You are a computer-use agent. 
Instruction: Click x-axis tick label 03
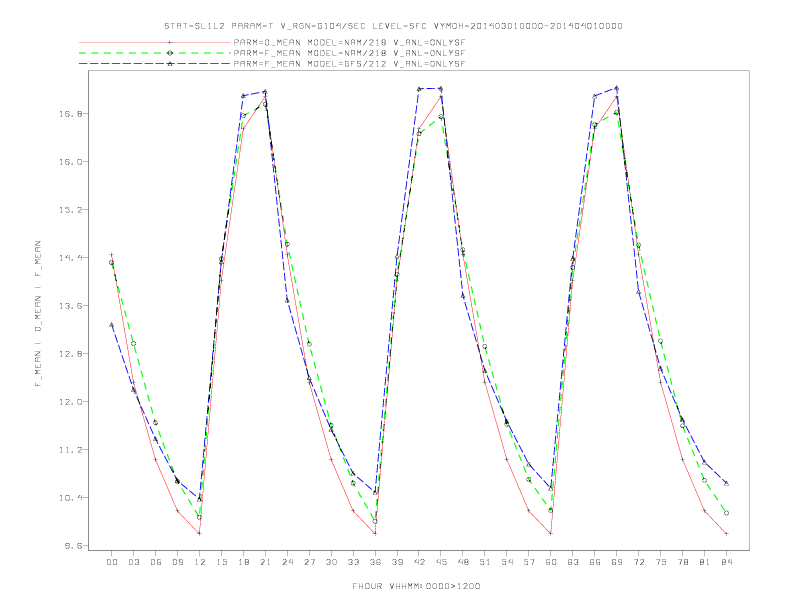pyautogui.click(x=133, y=562)
